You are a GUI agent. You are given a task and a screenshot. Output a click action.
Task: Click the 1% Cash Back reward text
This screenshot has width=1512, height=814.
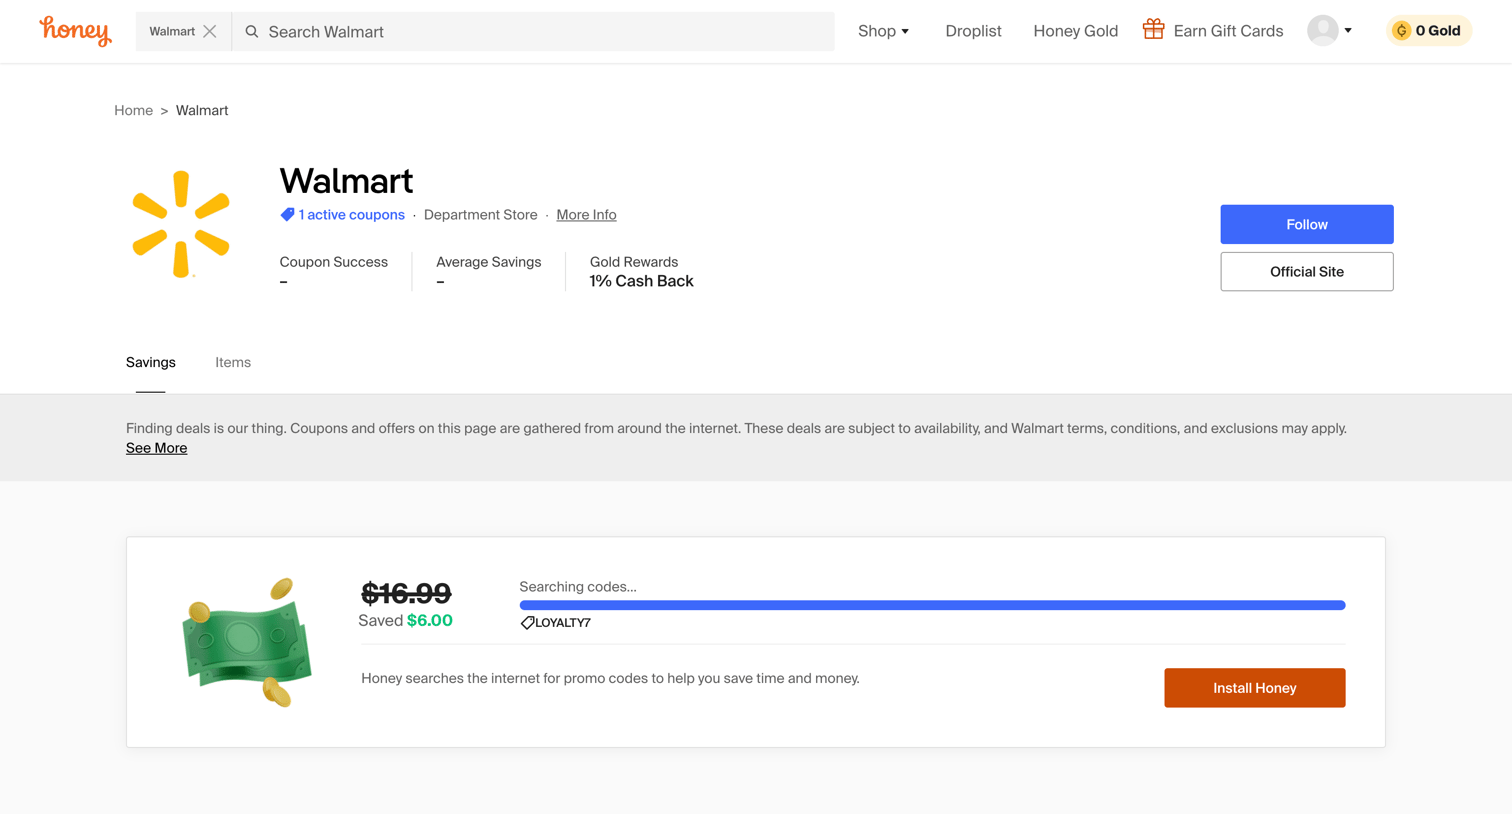click(x=641, y=282)
